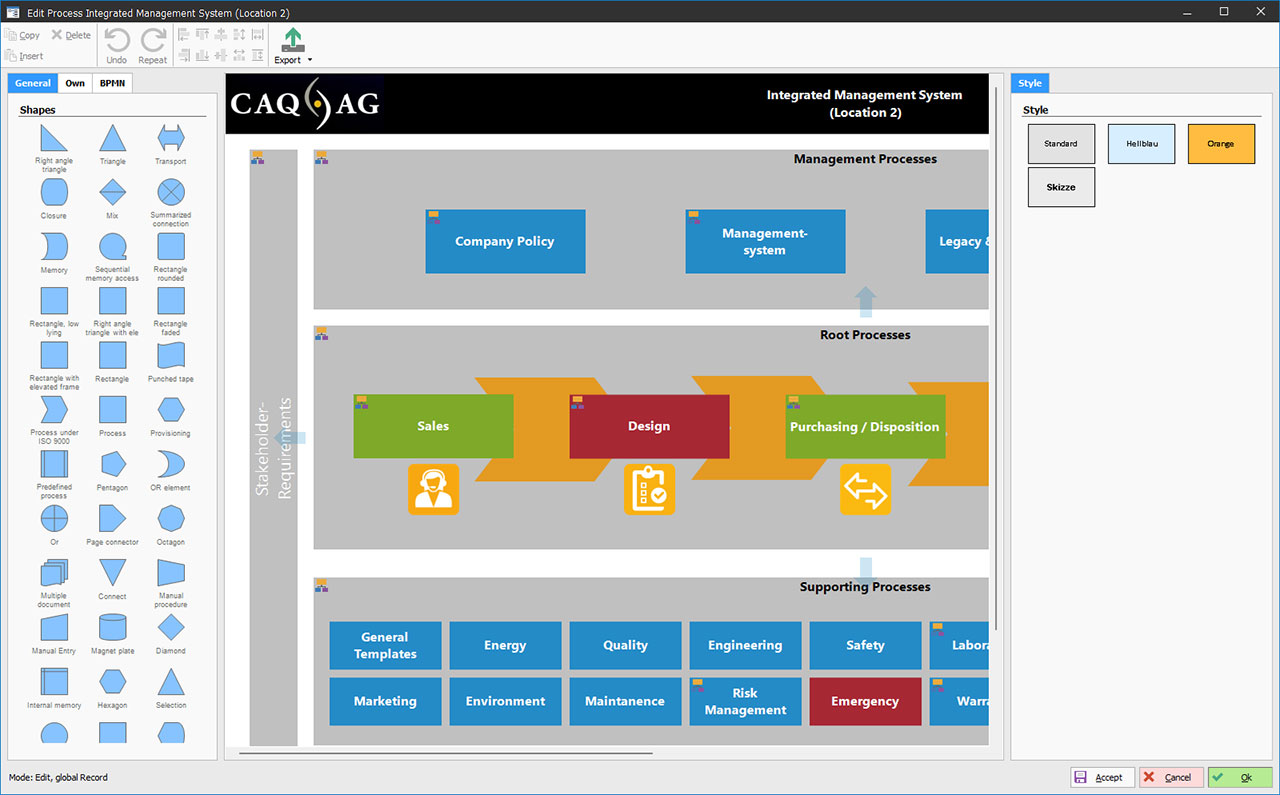Select the Diamond shape

171,627
